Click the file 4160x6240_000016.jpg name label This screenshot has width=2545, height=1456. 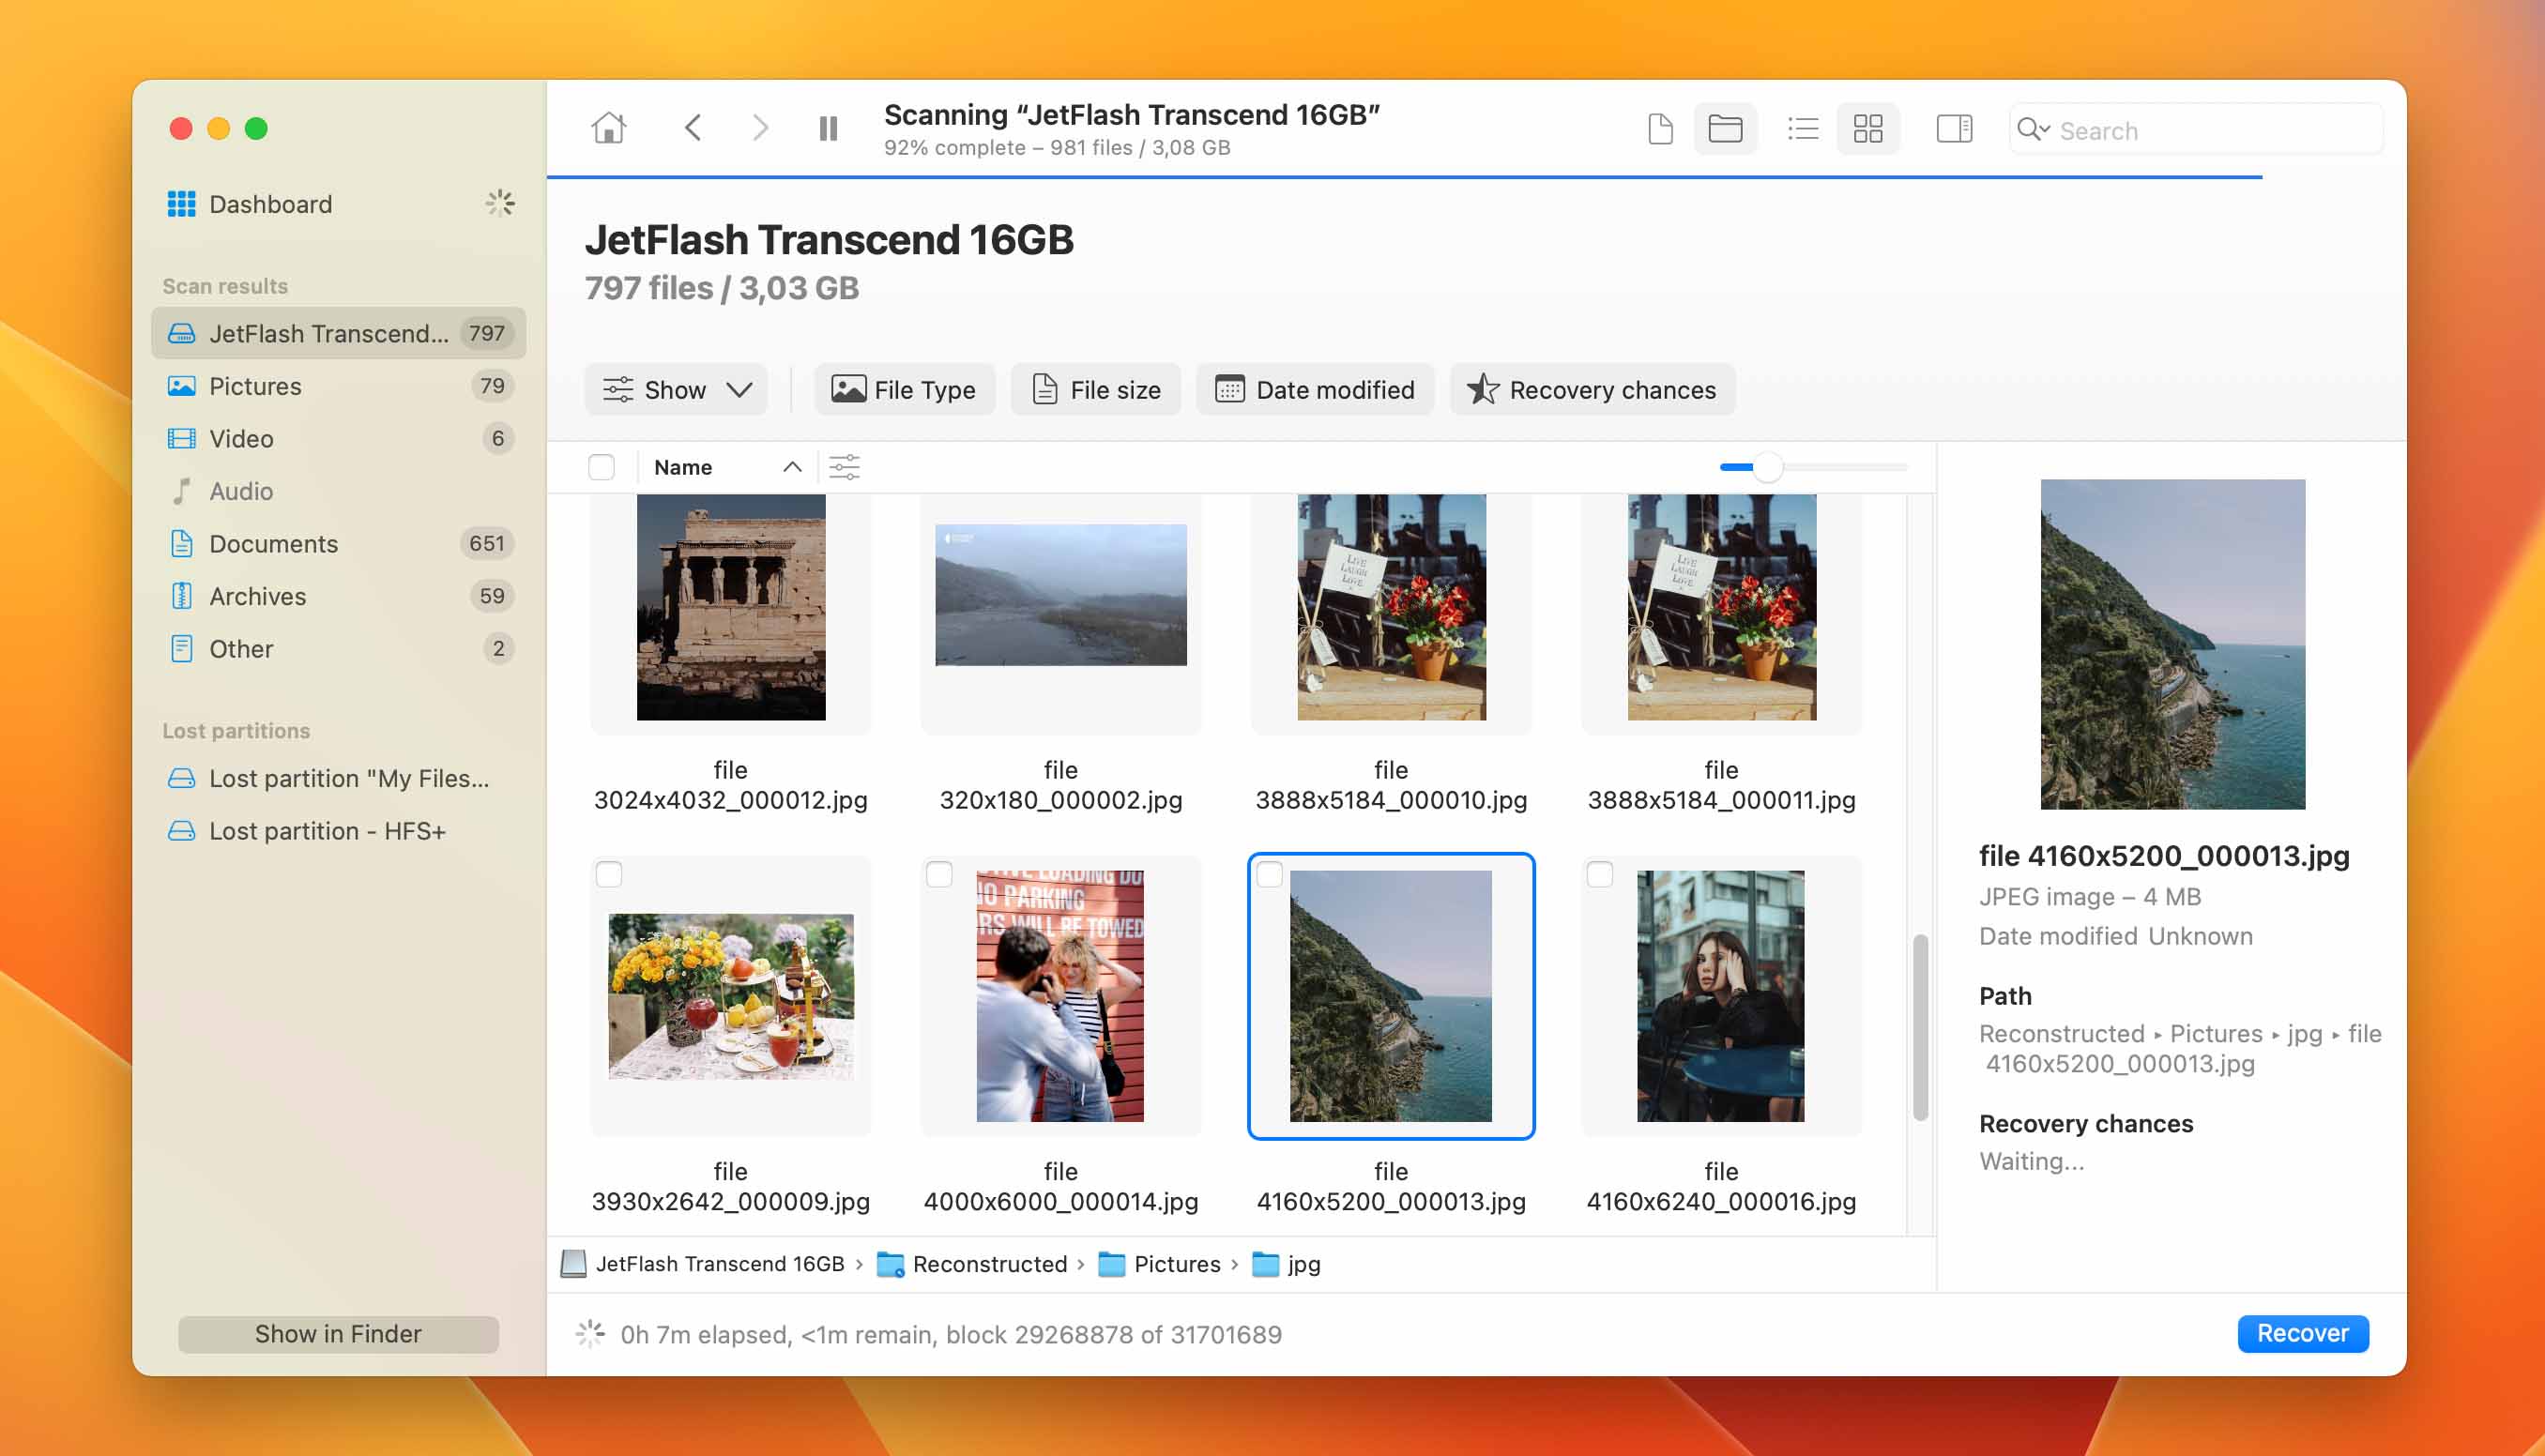tap(1721, 1186)
